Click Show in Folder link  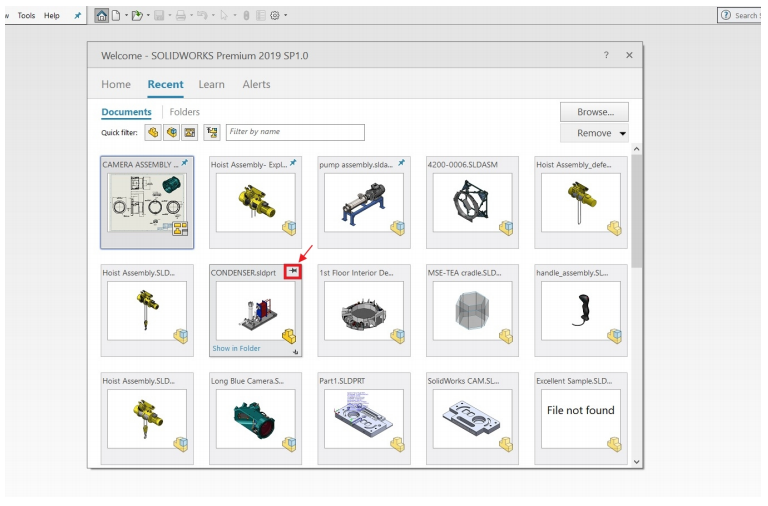pos(236,348)
